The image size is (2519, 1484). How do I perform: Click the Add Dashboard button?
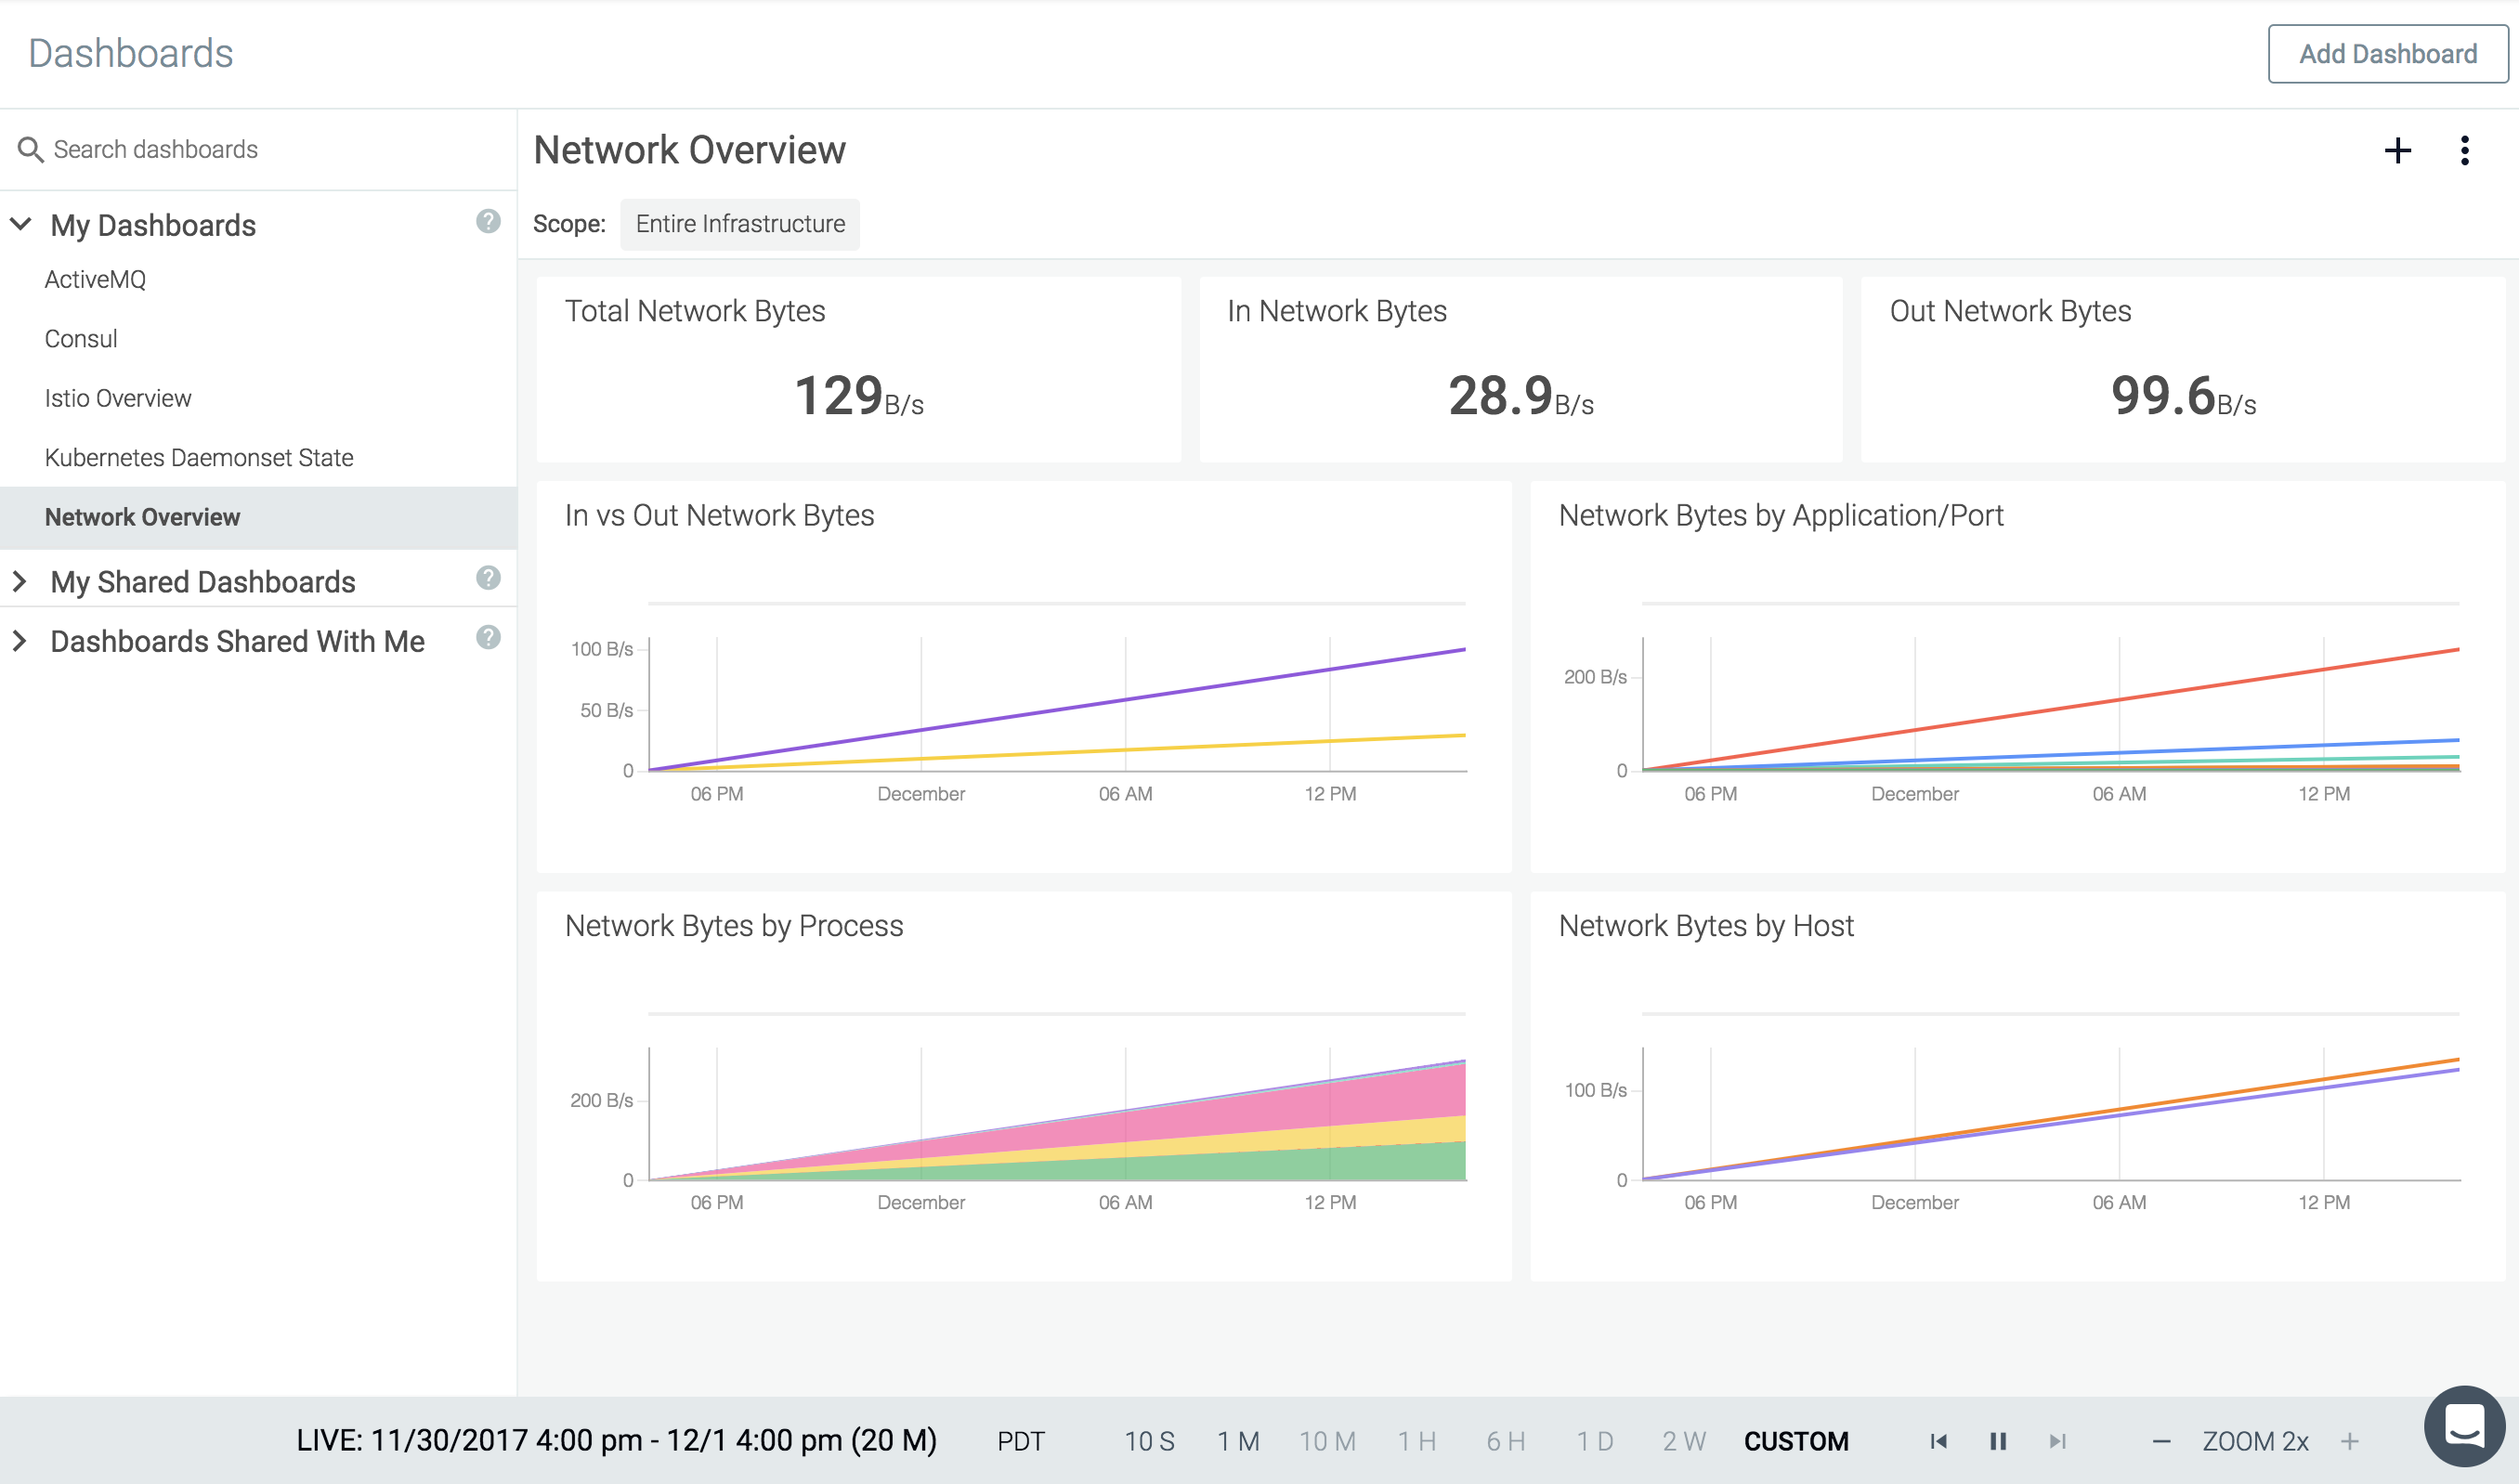2387,54
